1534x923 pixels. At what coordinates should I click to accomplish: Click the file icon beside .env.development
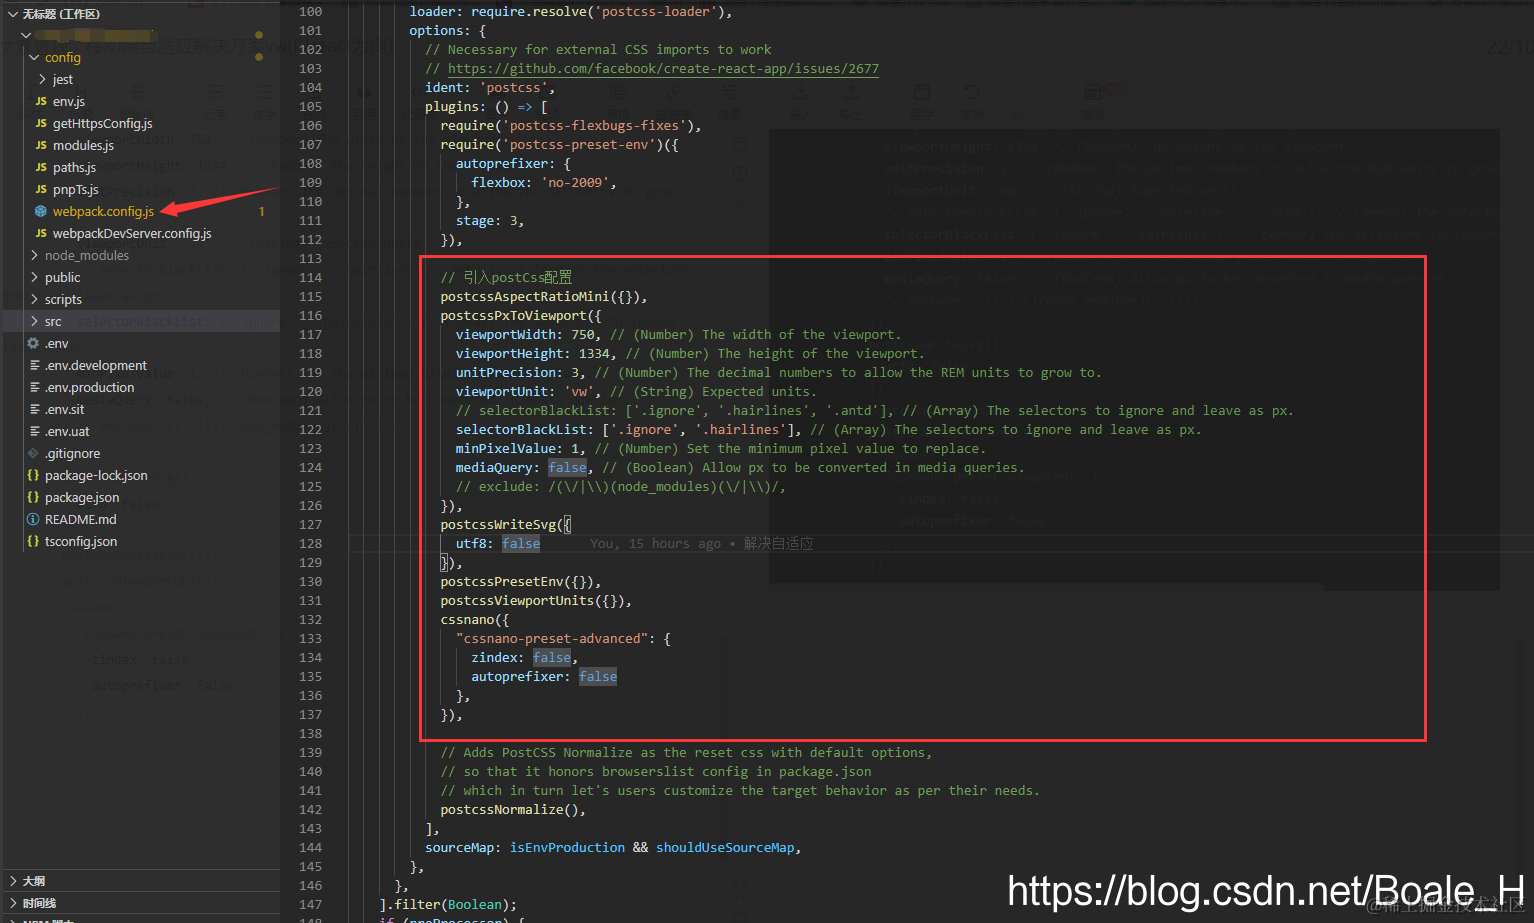[35, 365]
